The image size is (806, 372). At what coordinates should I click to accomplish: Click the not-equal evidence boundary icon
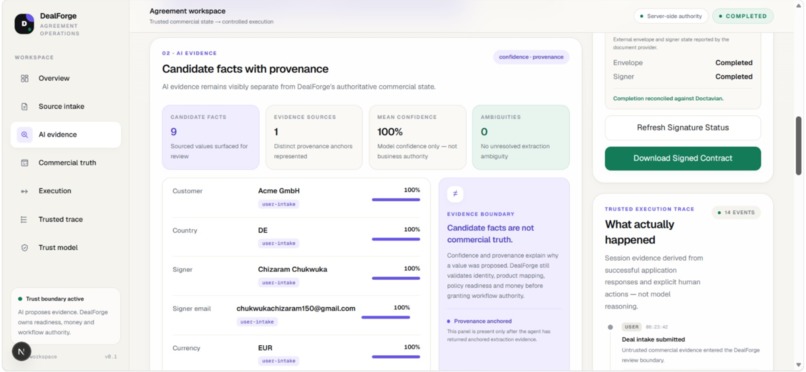click(455, 194)
